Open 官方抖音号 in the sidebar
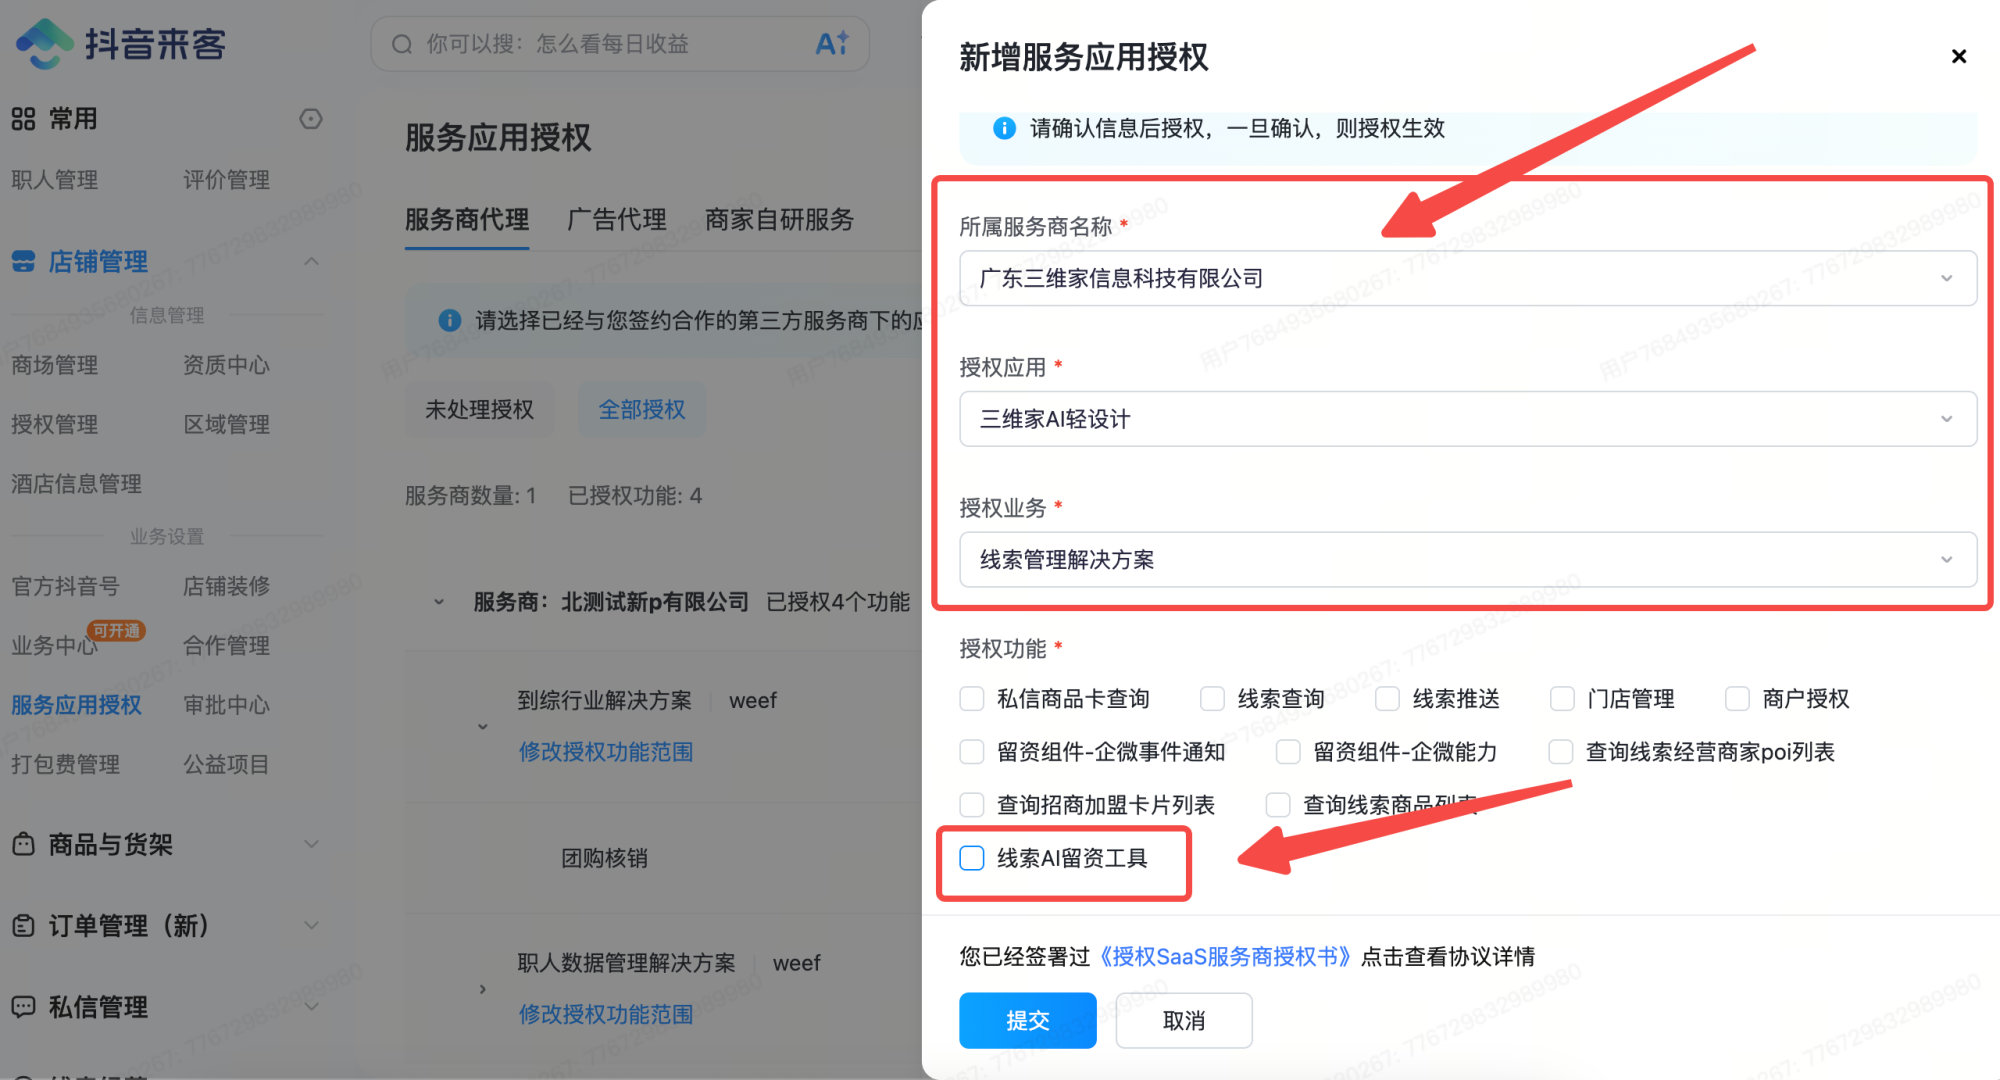The height and width of the screenshot is (1080, 2000). (x=65, y=586)
